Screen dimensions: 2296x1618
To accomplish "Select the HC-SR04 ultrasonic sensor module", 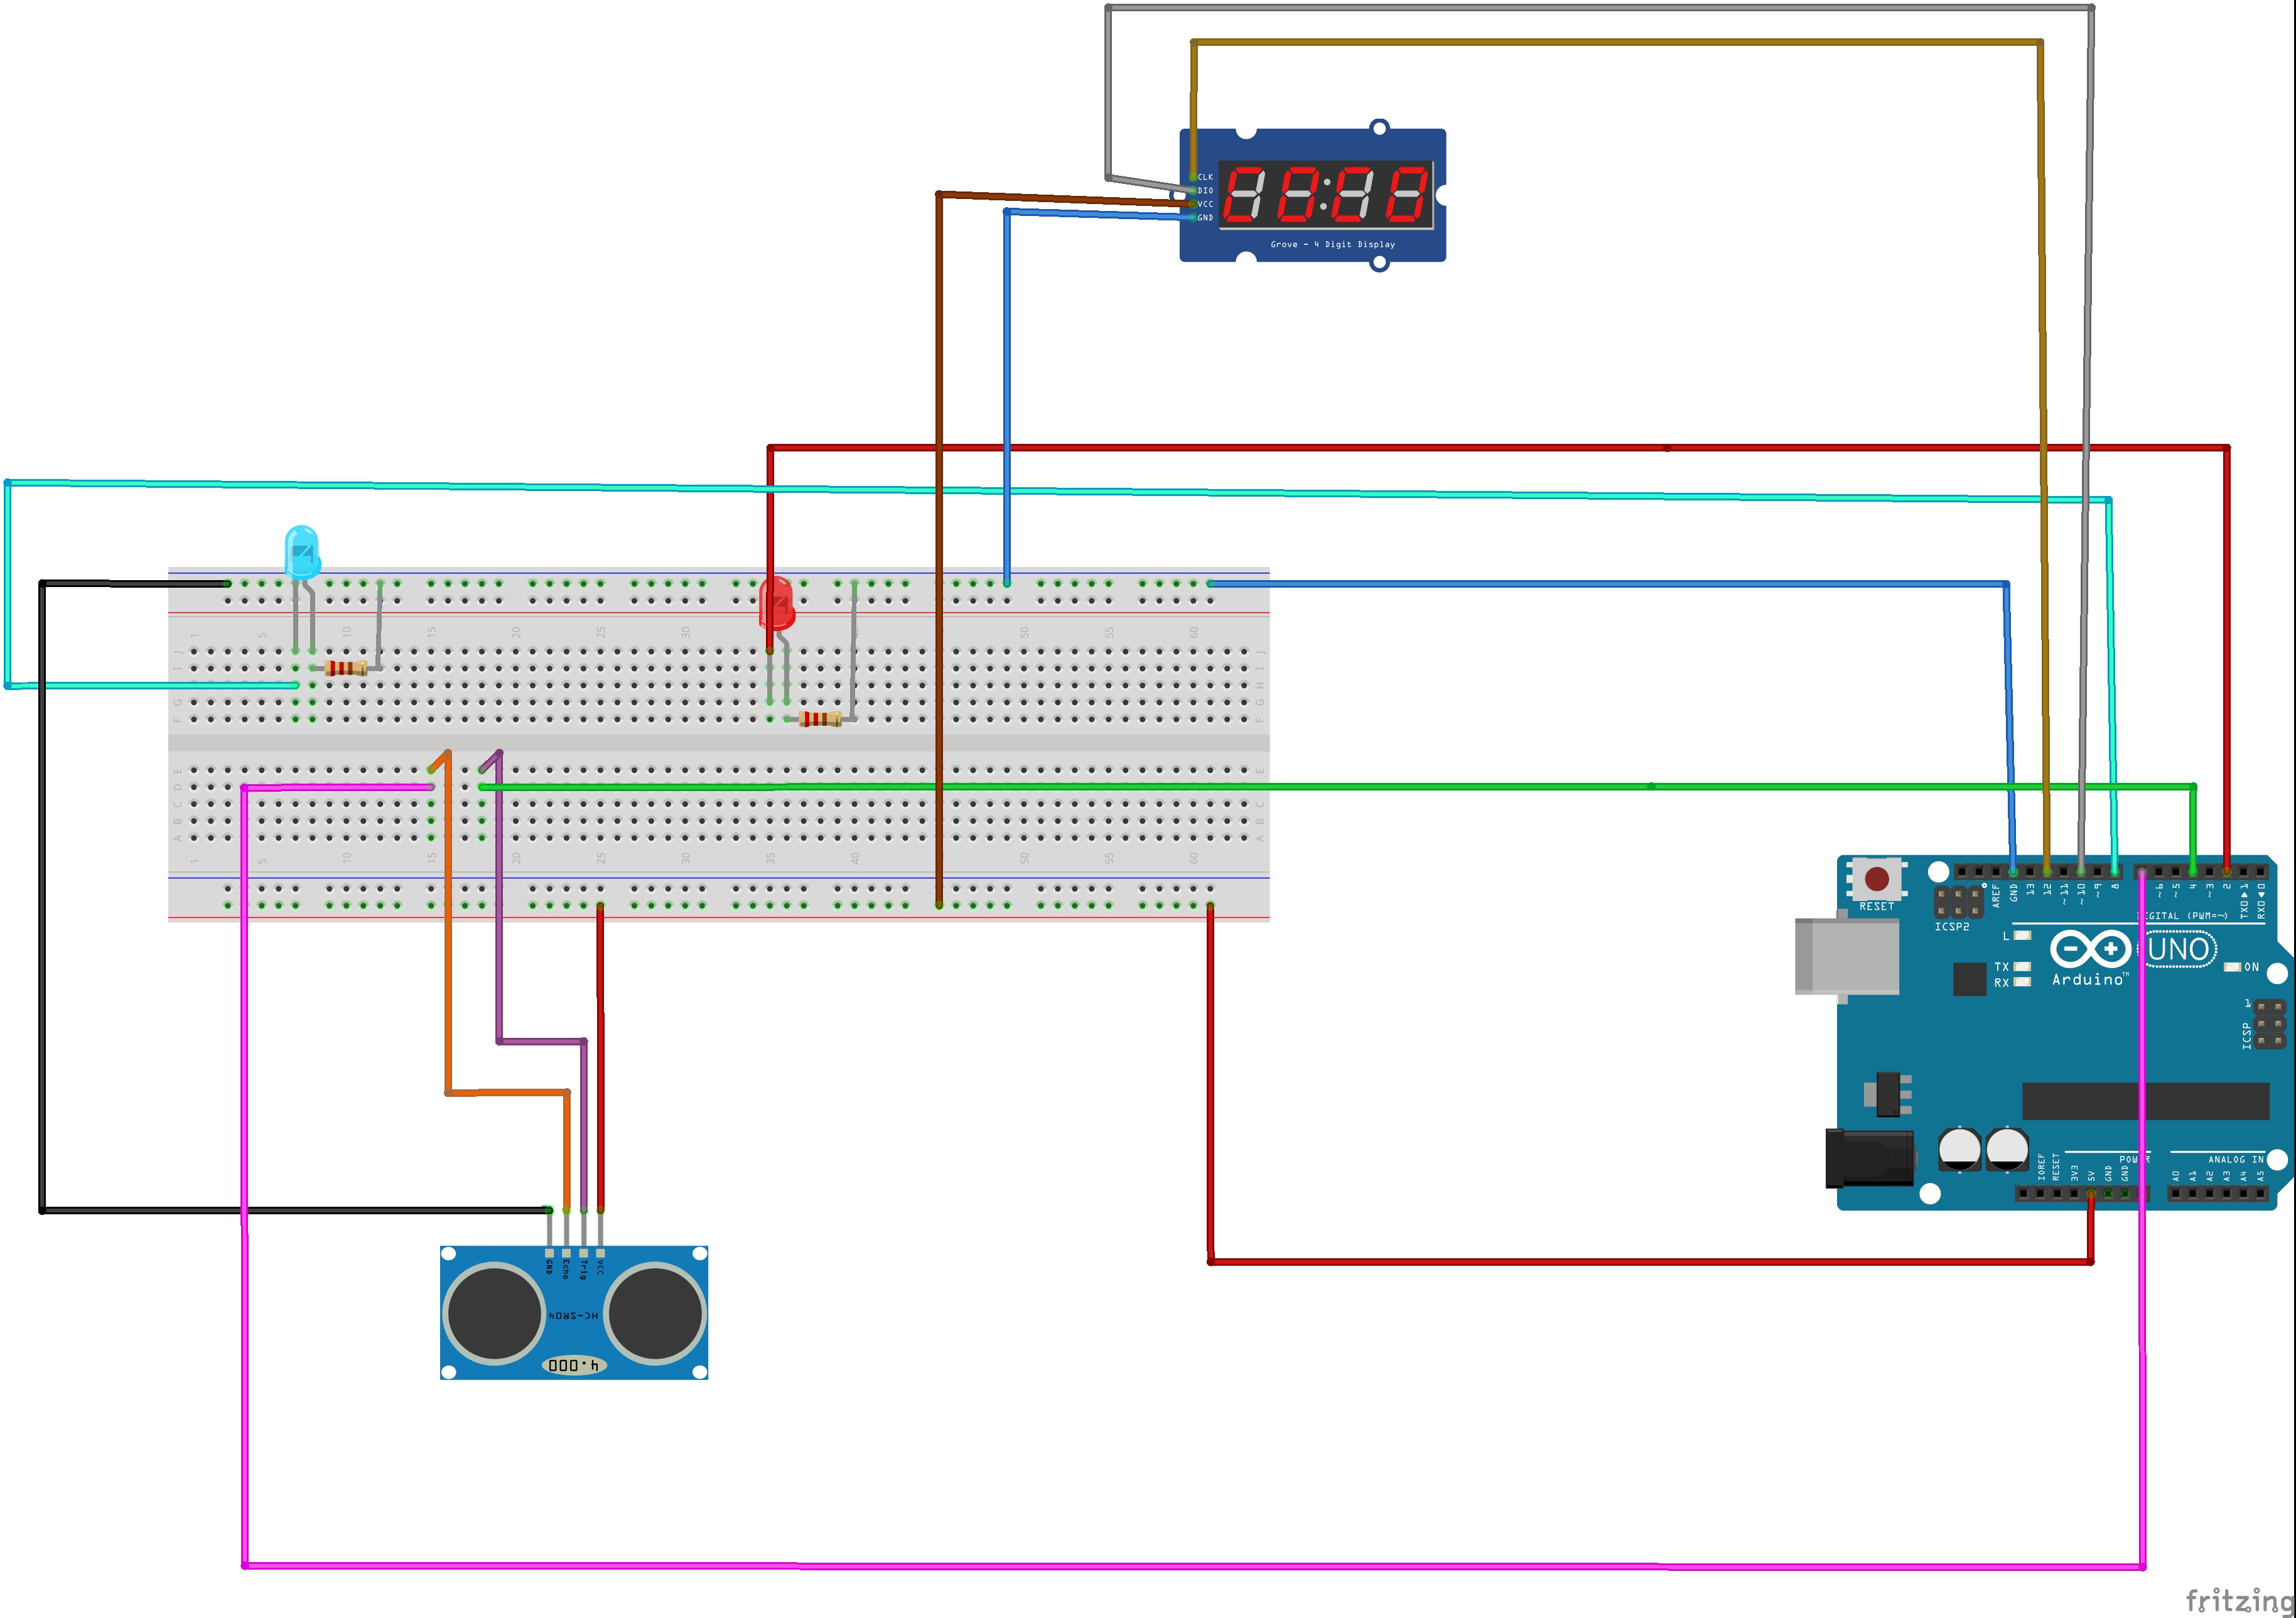I will pyautogui.click(x=574, y=1312).
